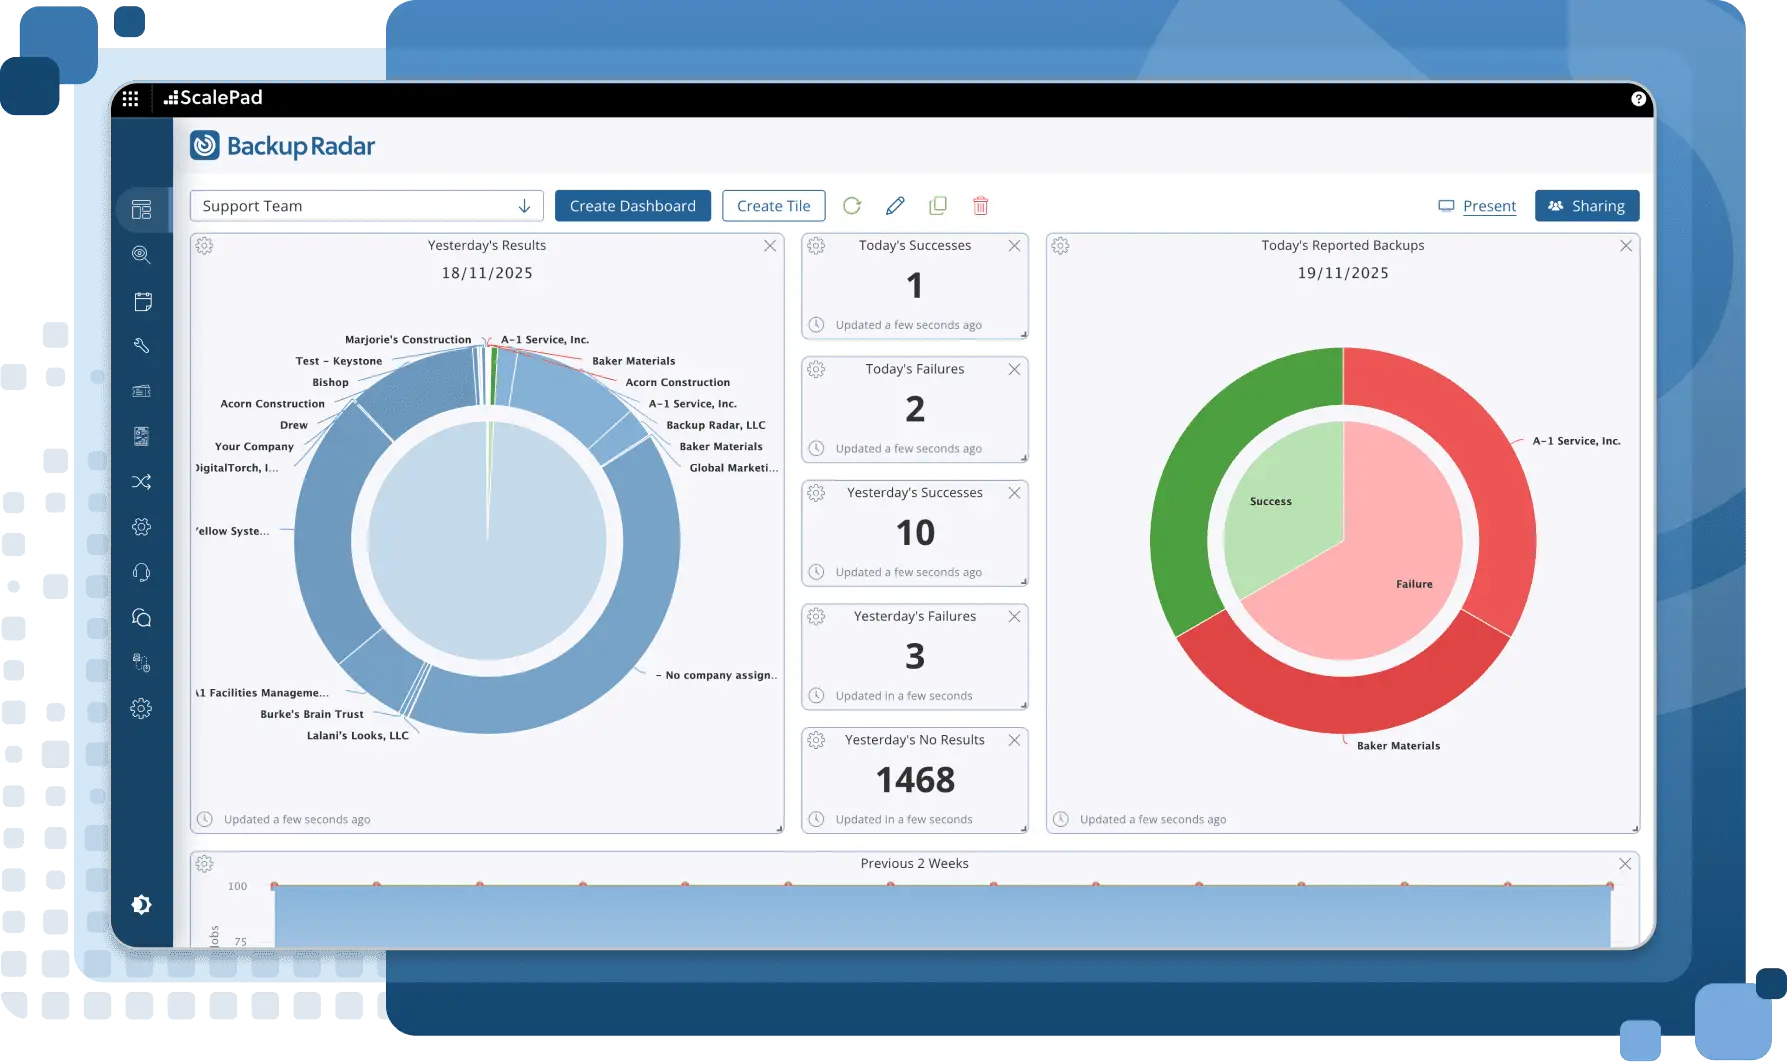This screenshot has width=1787, height=1062.
Task: Close the Yesterday's Results tile
Action: coord(770,246)
